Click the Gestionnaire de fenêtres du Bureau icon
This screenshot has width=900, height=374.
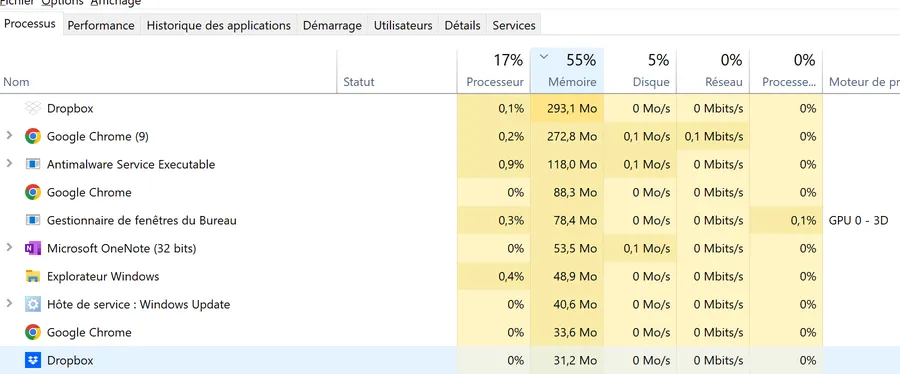click(33, 220)
